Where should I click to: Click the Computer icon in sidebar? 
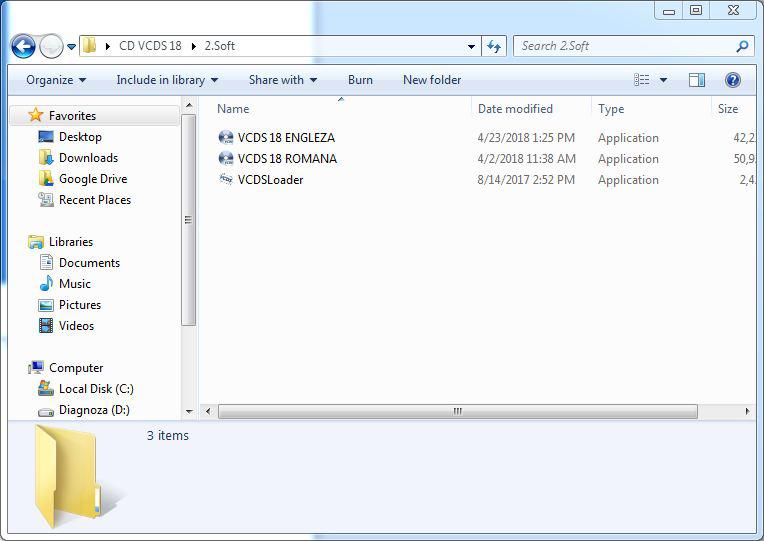tap(36, 367)
